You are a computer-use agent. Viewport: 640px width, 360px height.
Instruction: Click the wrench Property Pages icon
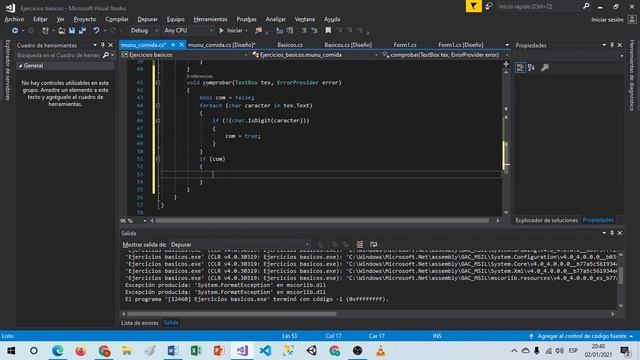[x=544, y=68]
